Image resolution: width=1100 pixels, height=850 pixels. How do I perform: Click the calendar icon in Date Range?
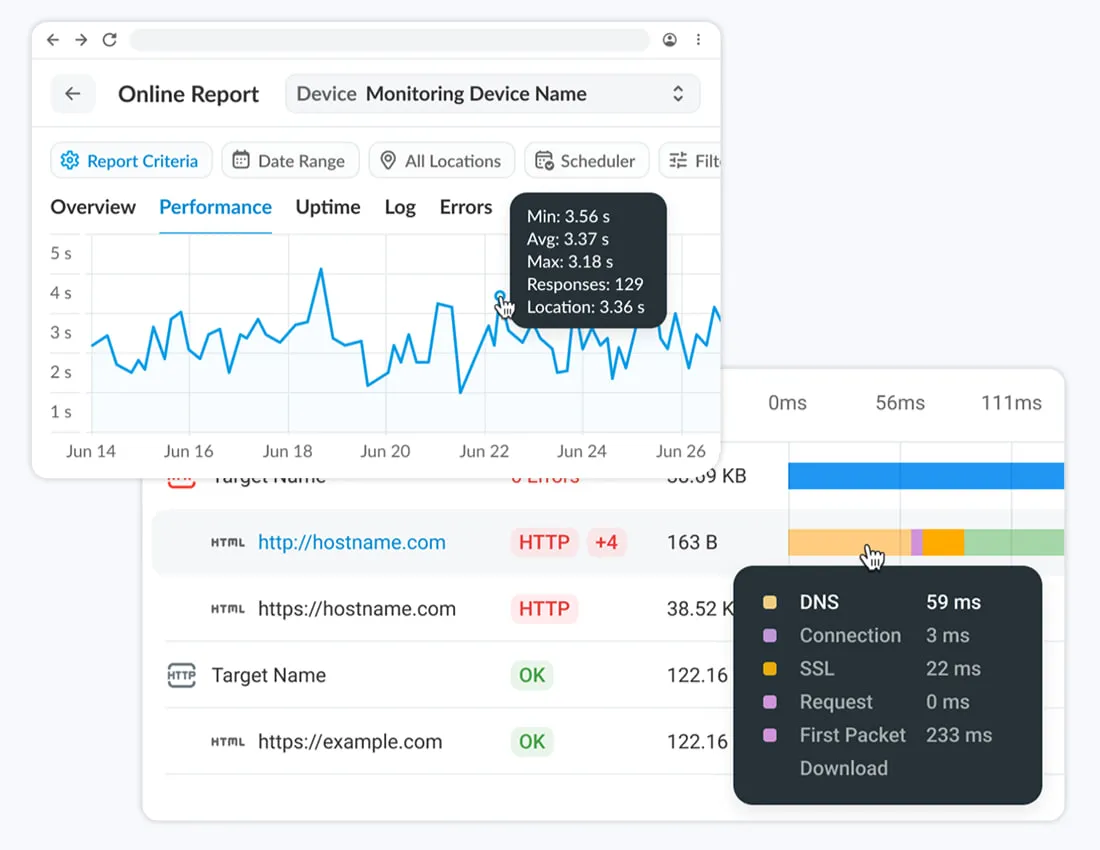point(241,160)
